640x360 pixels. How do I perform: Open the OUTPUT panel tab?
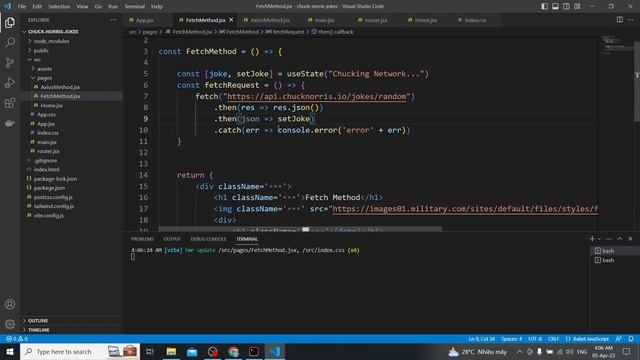172,239
